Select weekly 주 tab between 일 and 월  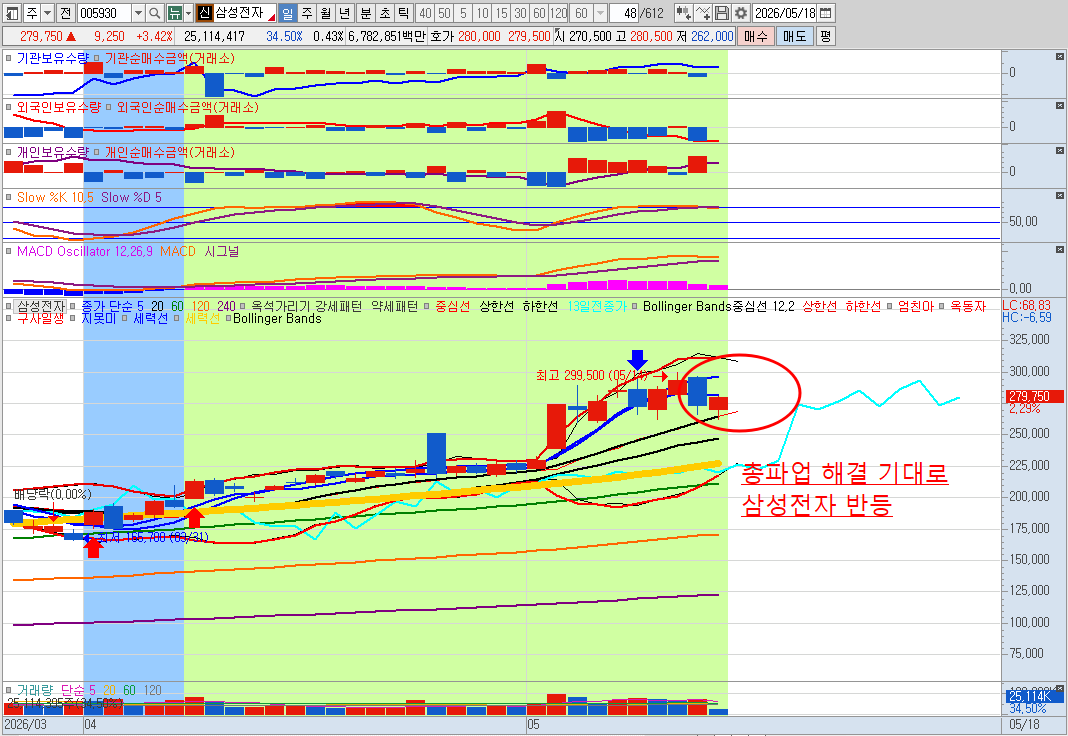307,13
